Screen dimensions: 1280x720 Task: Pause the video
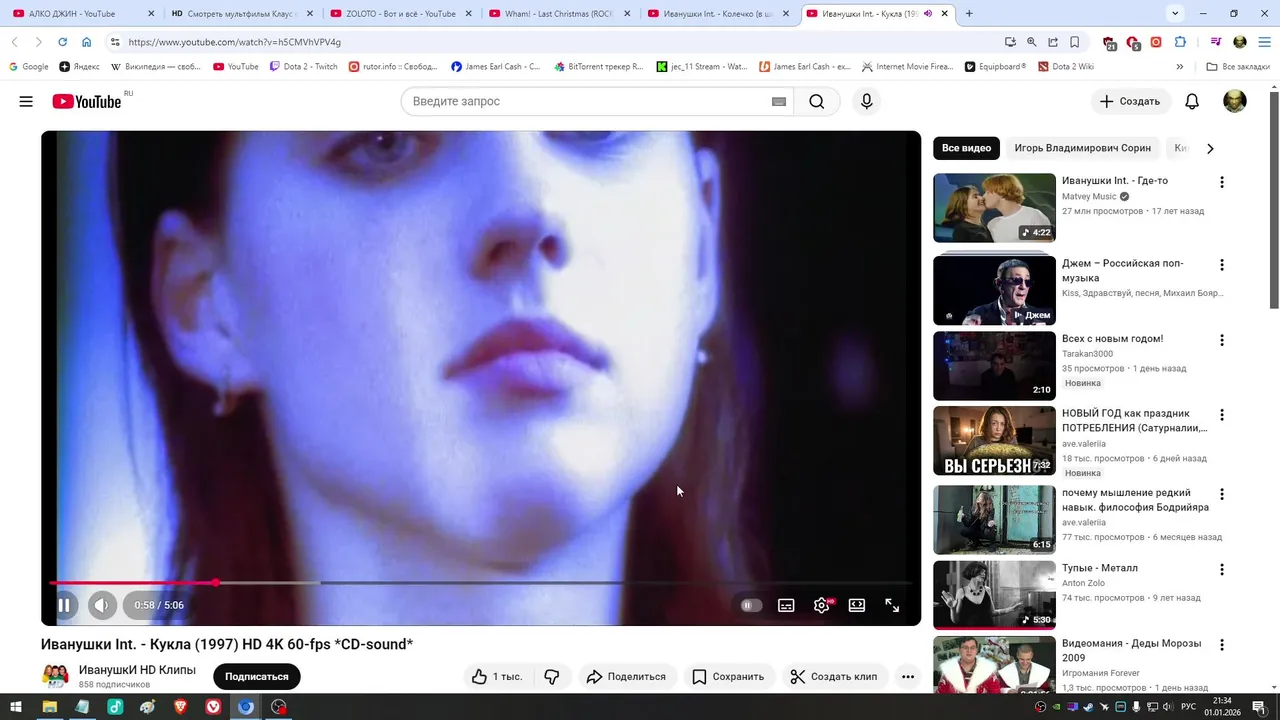(x=64, y=605)
